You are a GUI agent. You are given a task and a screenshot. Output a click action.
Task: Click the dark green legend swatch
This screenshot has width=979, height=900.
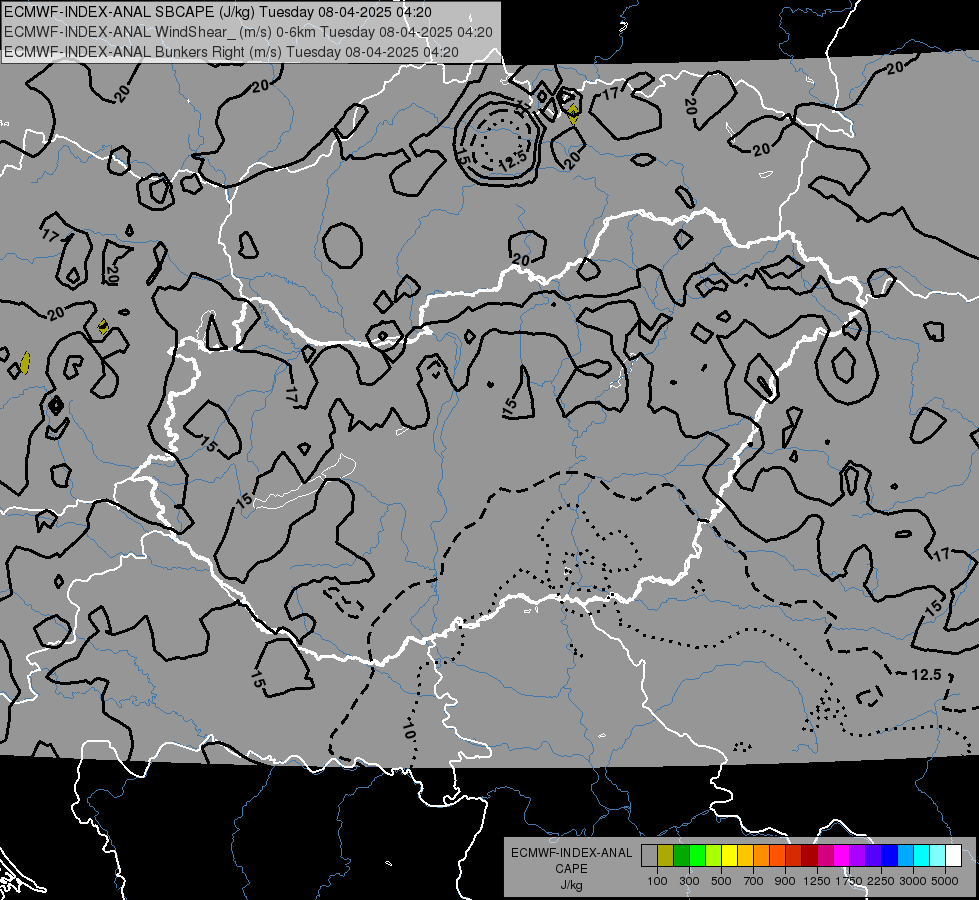pos(681,856)
